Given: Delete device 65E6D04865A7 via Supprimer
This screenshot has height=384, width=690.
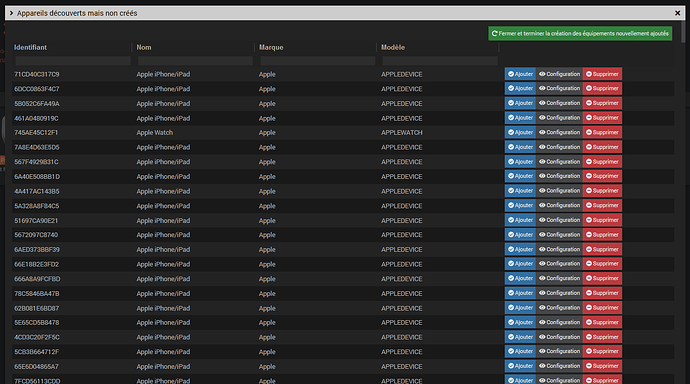Looking at the screenshot, I should 602,366.
